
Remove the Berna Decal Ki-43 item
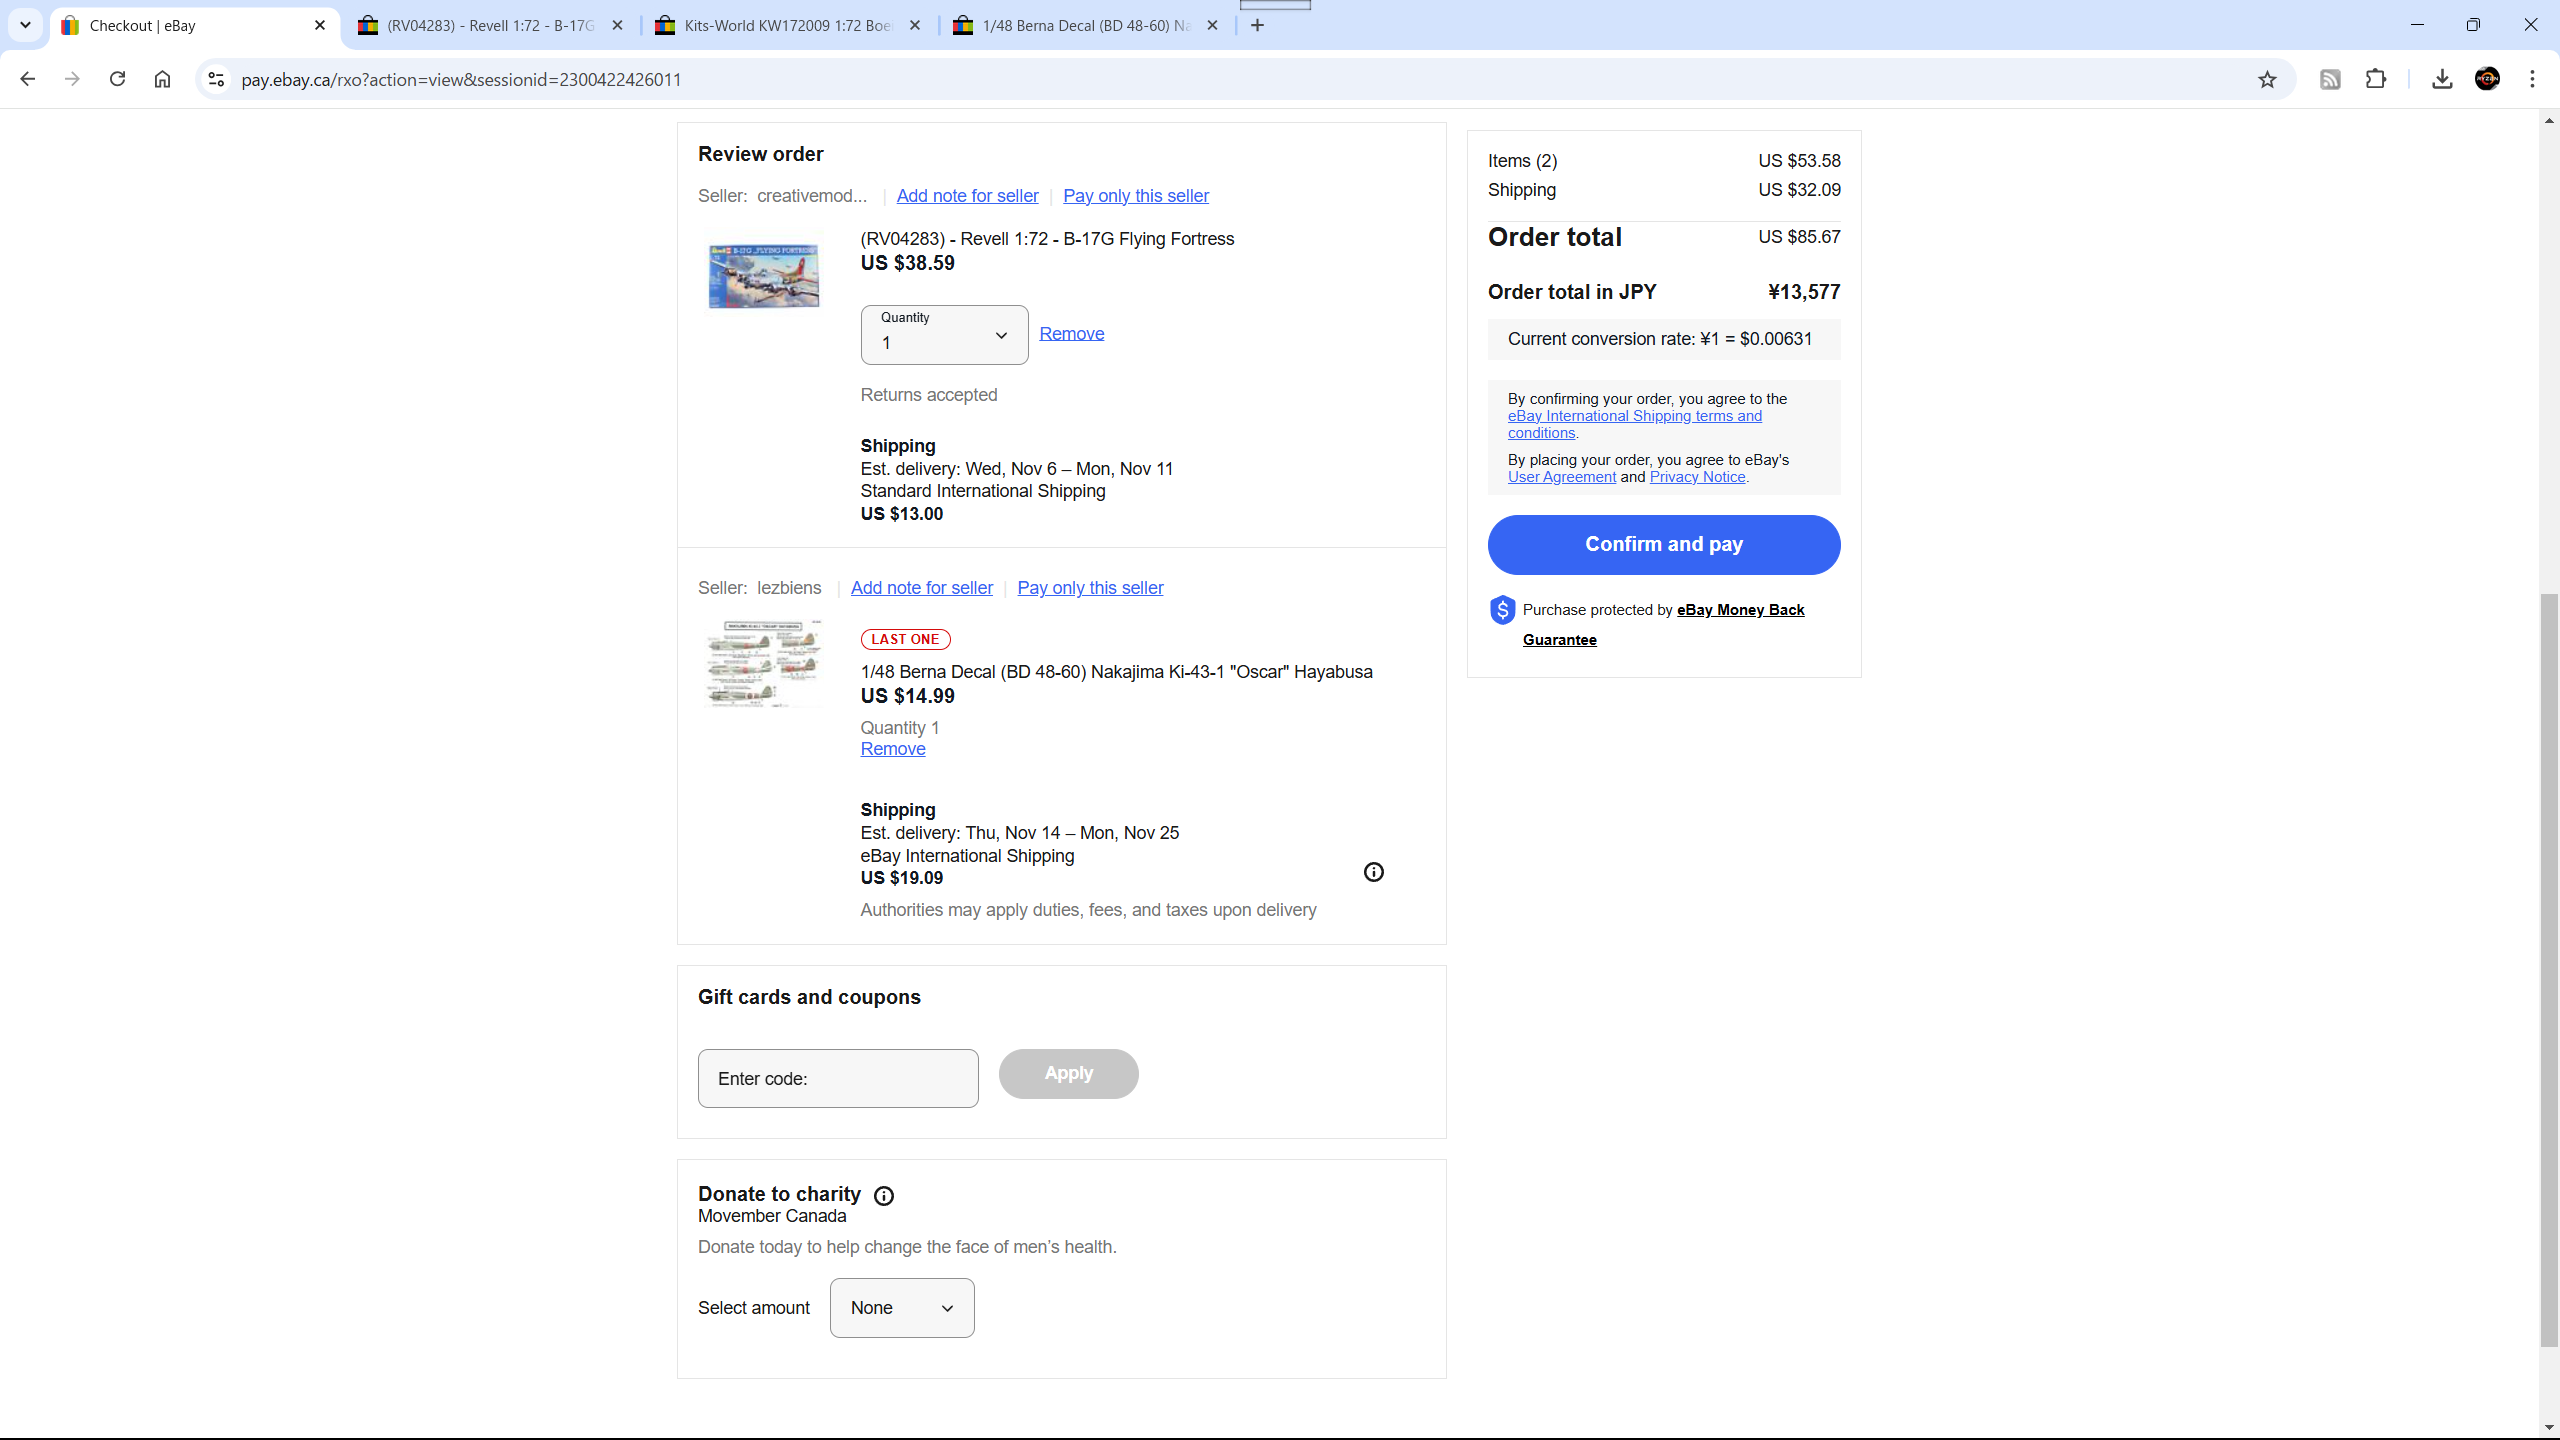pos(892,749)
